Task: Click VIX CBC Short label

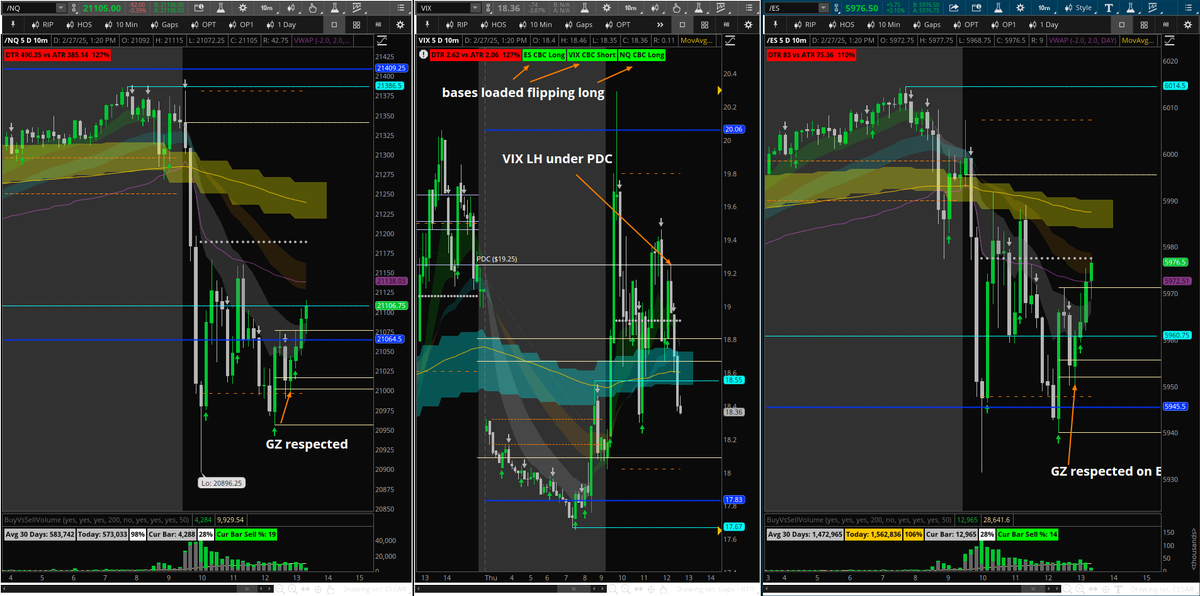Action: click(591, 55)
